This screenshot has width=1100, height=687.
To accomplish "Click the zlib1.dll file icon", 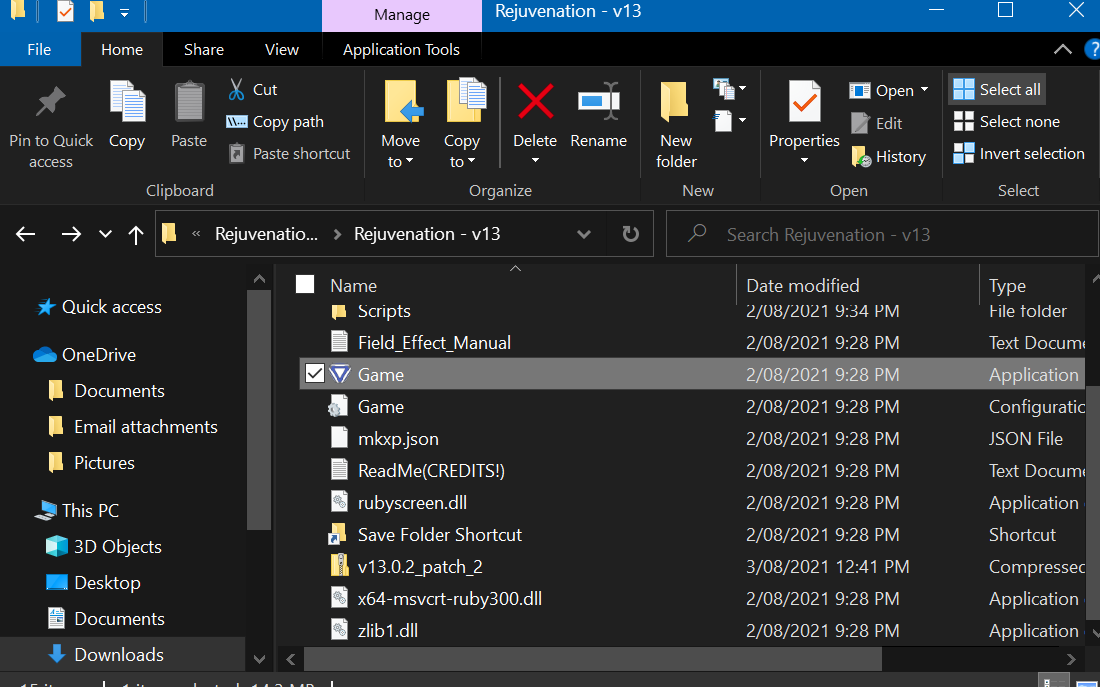I will [x=339, y=630].
